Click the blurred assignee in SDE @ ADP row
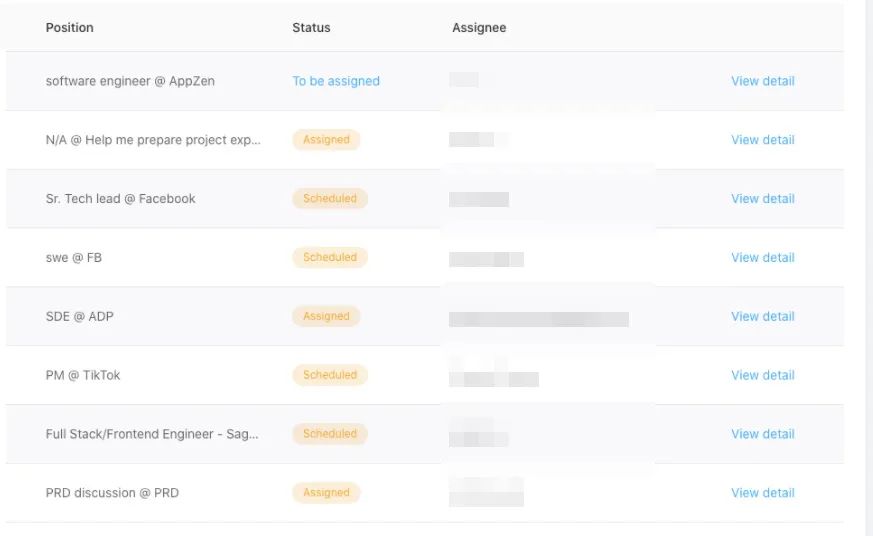This screenshot has height=536, width=873. (x=538, y=319)
